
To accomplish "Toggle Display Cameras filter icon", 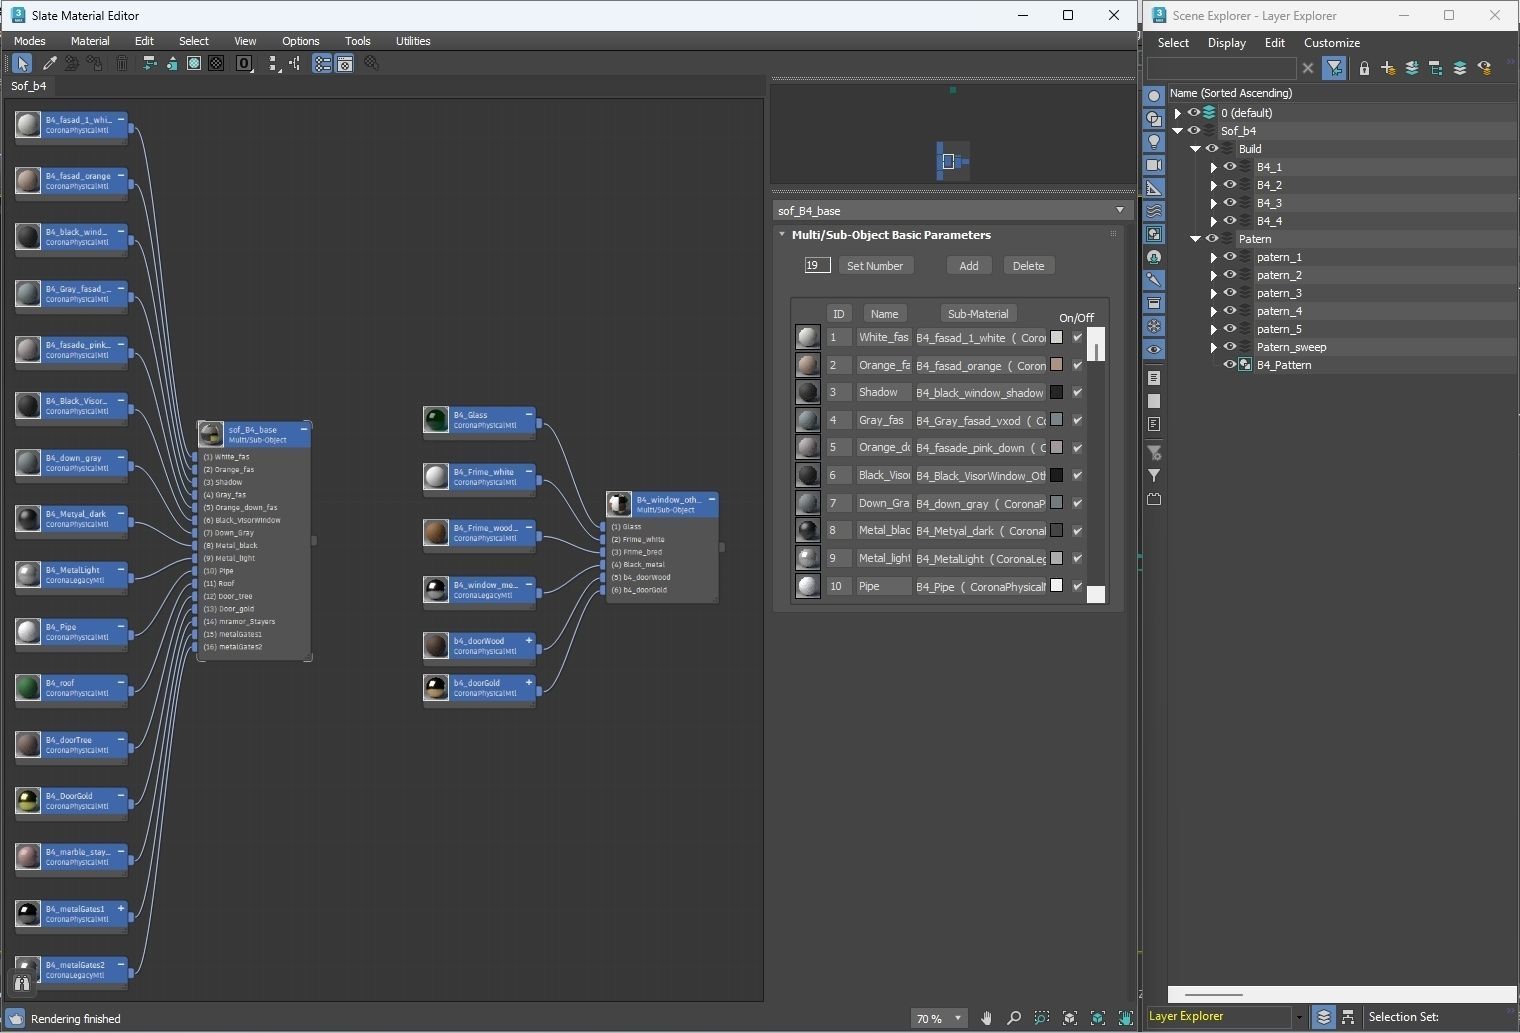I will [1154, 165].
